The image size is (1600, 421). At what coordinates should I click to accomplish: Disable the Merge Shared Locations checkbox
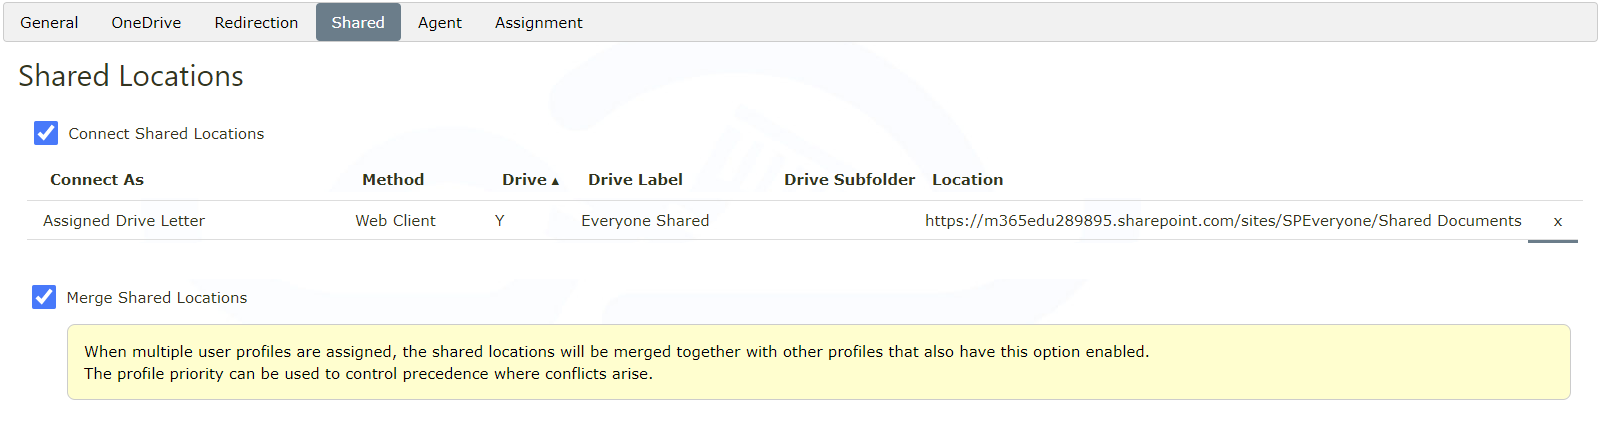coord(44,297)
